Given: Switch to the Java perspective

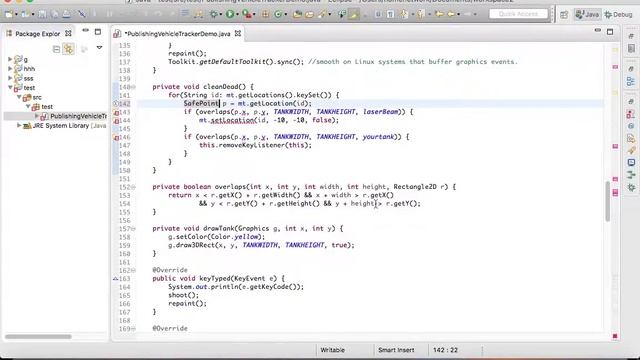Looking at the screenshot, I should (x=588, y=14).
